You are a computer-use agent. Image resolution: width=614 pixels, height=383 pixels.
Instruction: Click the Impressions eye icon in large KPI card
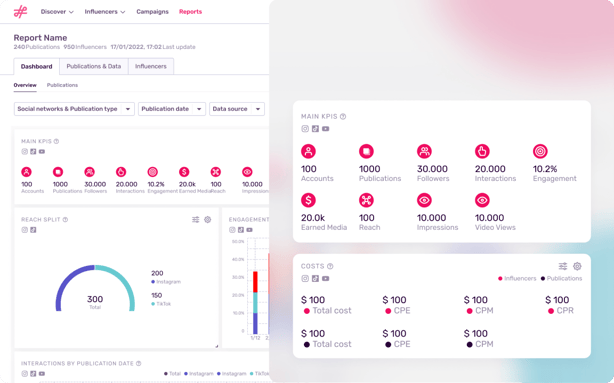coord(424,200)
